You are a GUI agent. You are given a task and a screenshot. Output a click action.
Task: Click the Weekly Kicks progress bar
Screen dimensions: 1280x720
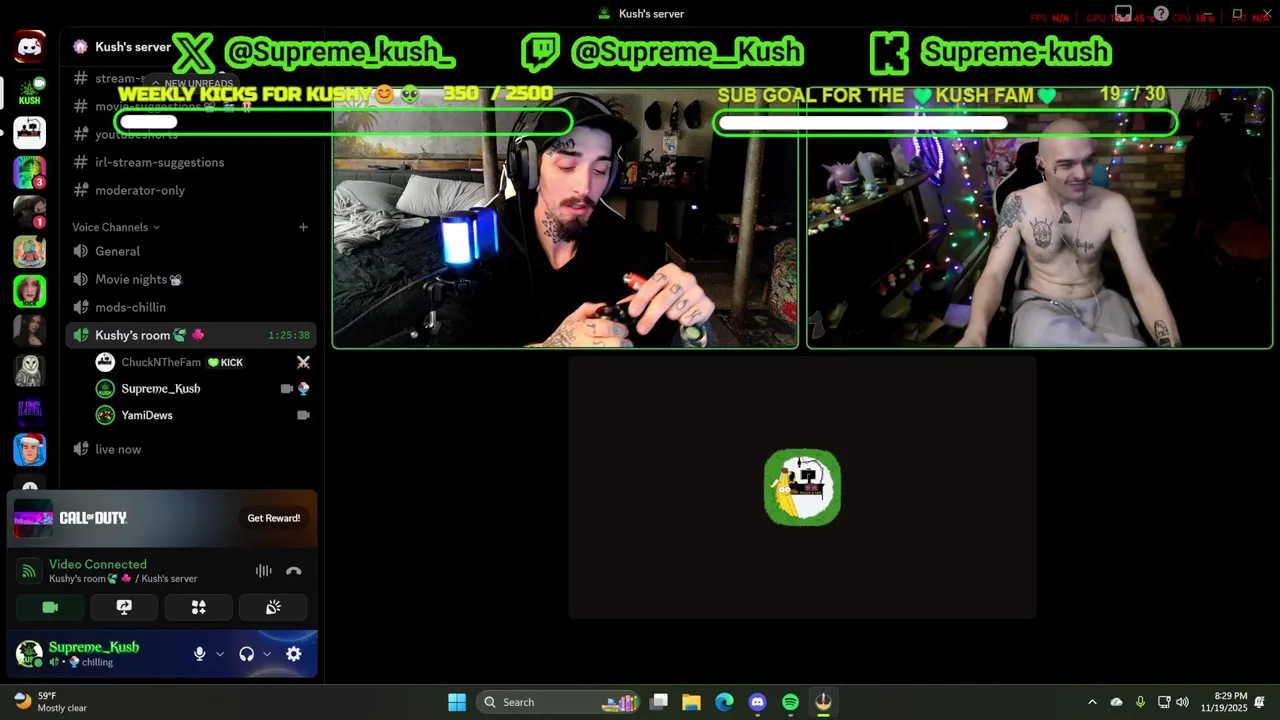click(x=345, y=122)
